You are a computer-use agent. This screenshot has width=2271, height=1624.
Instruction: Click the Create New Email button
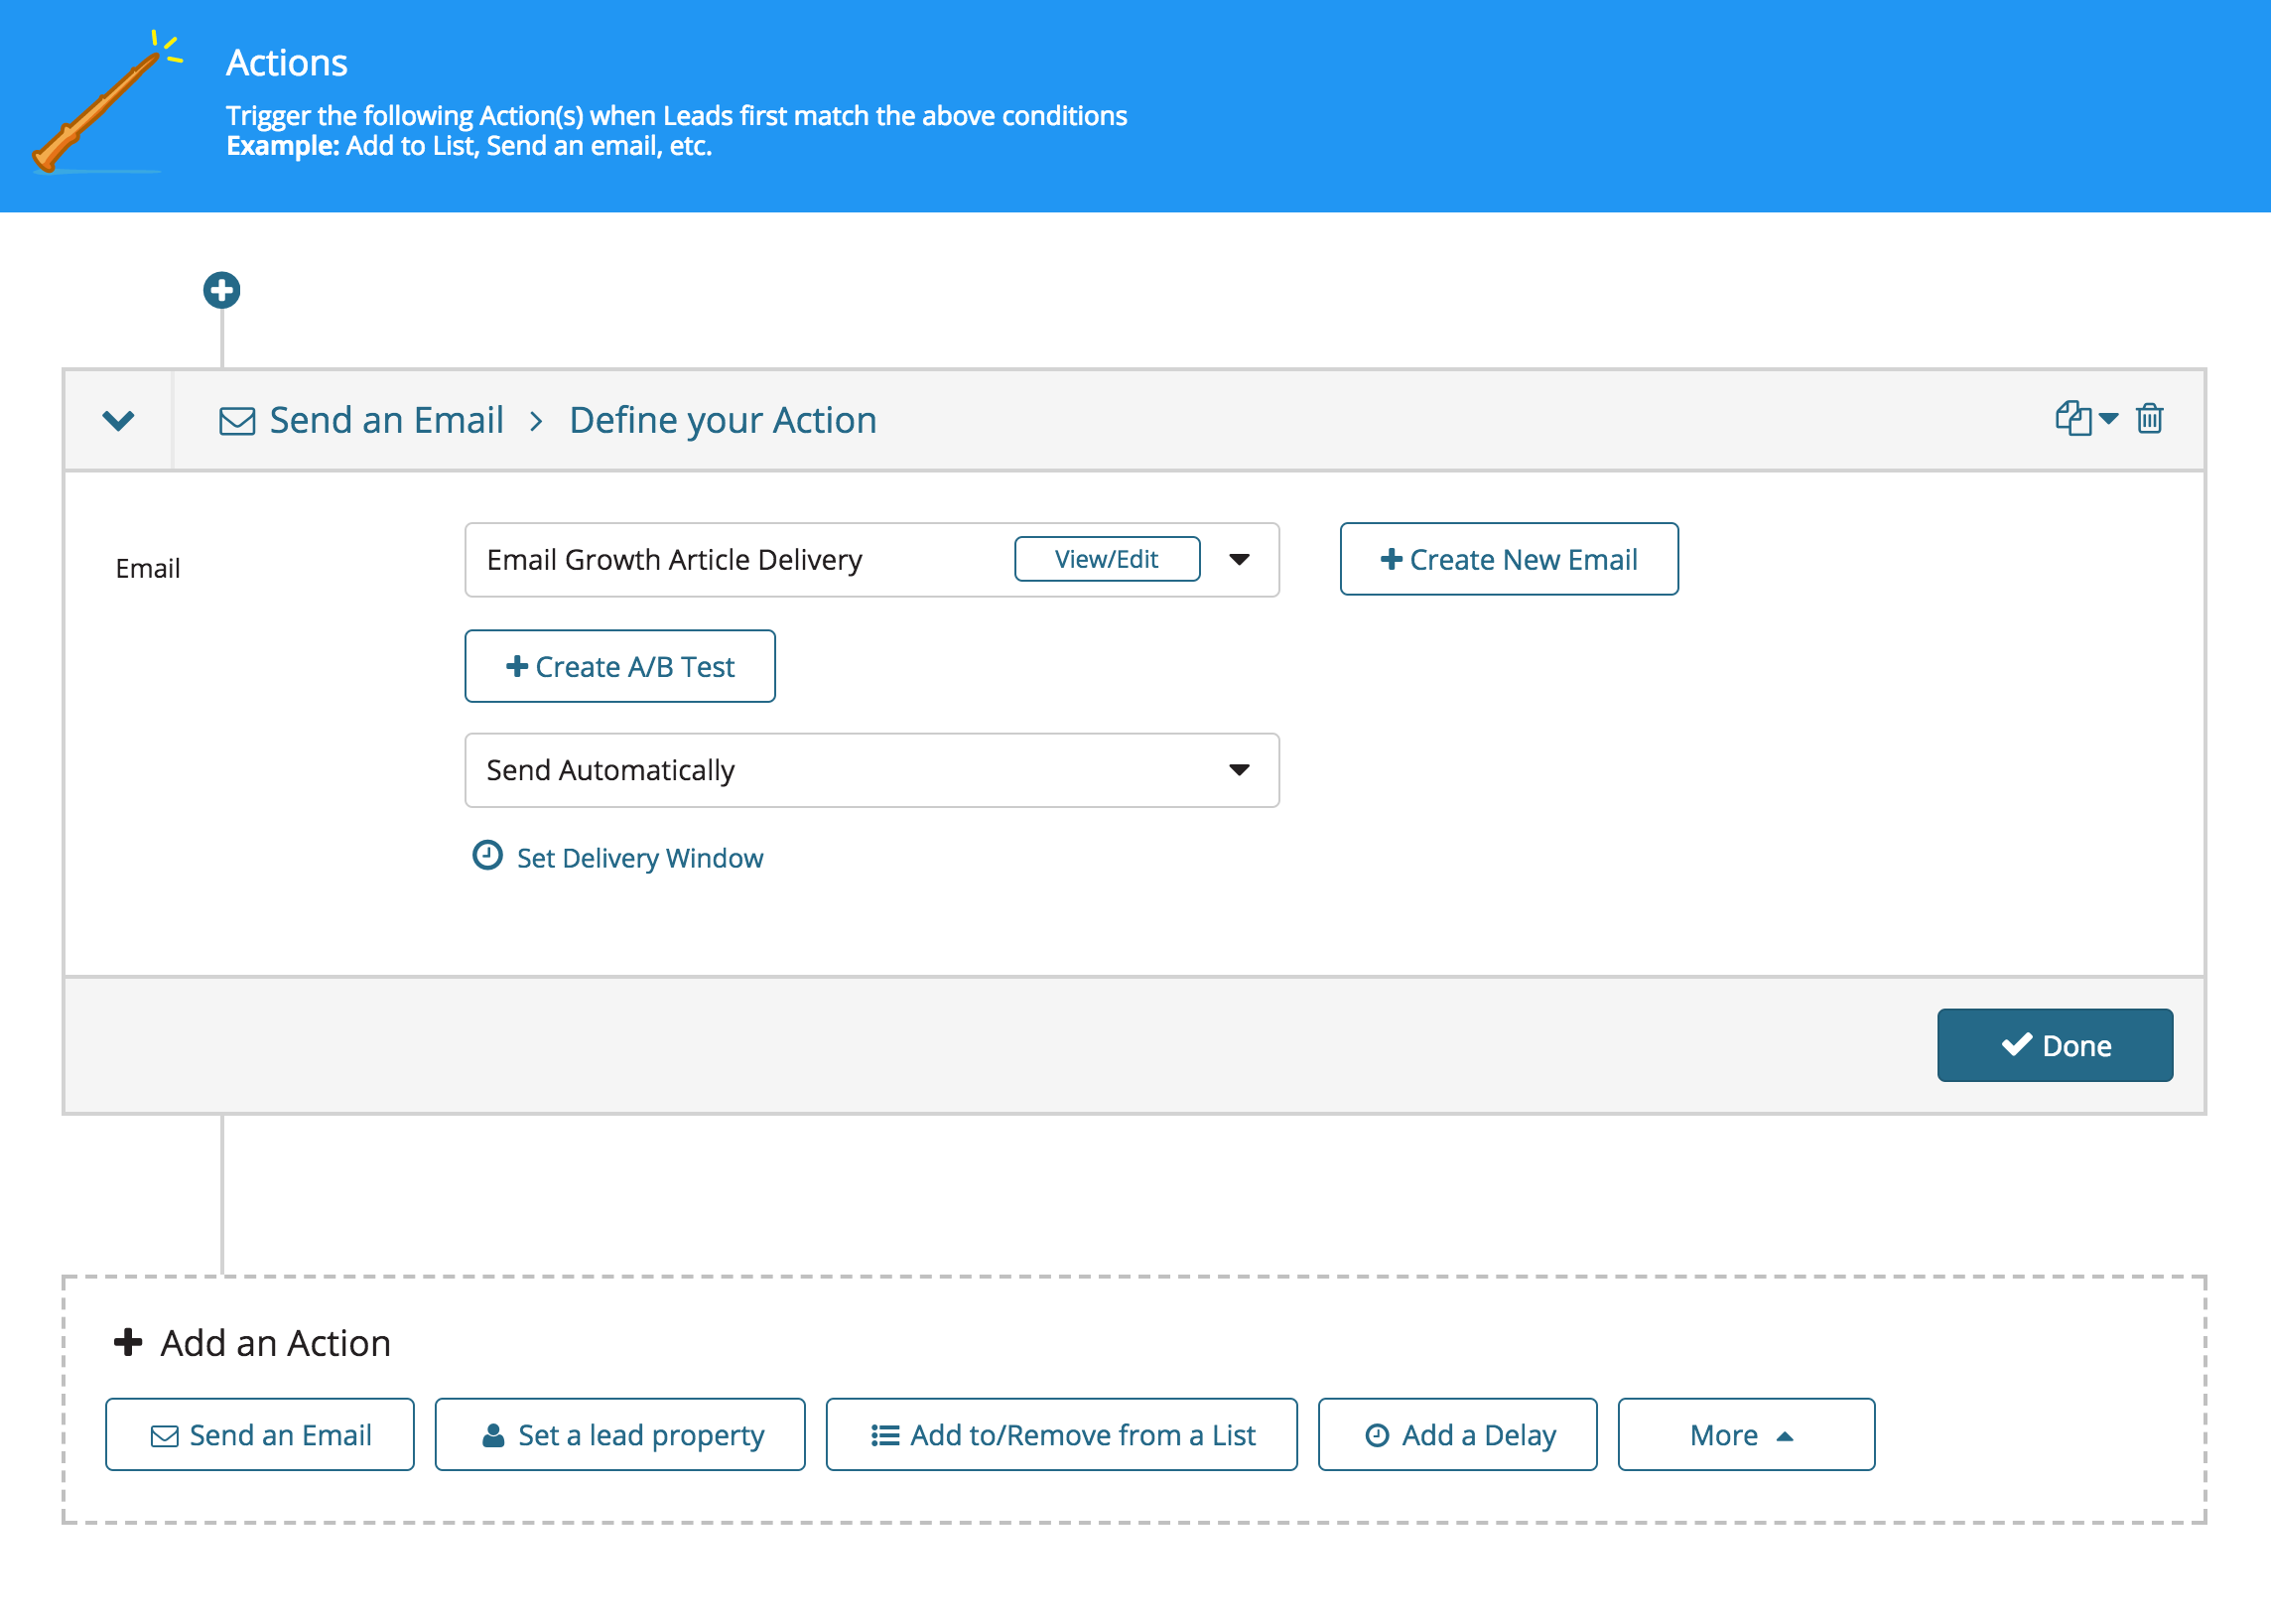(1508, 559)
